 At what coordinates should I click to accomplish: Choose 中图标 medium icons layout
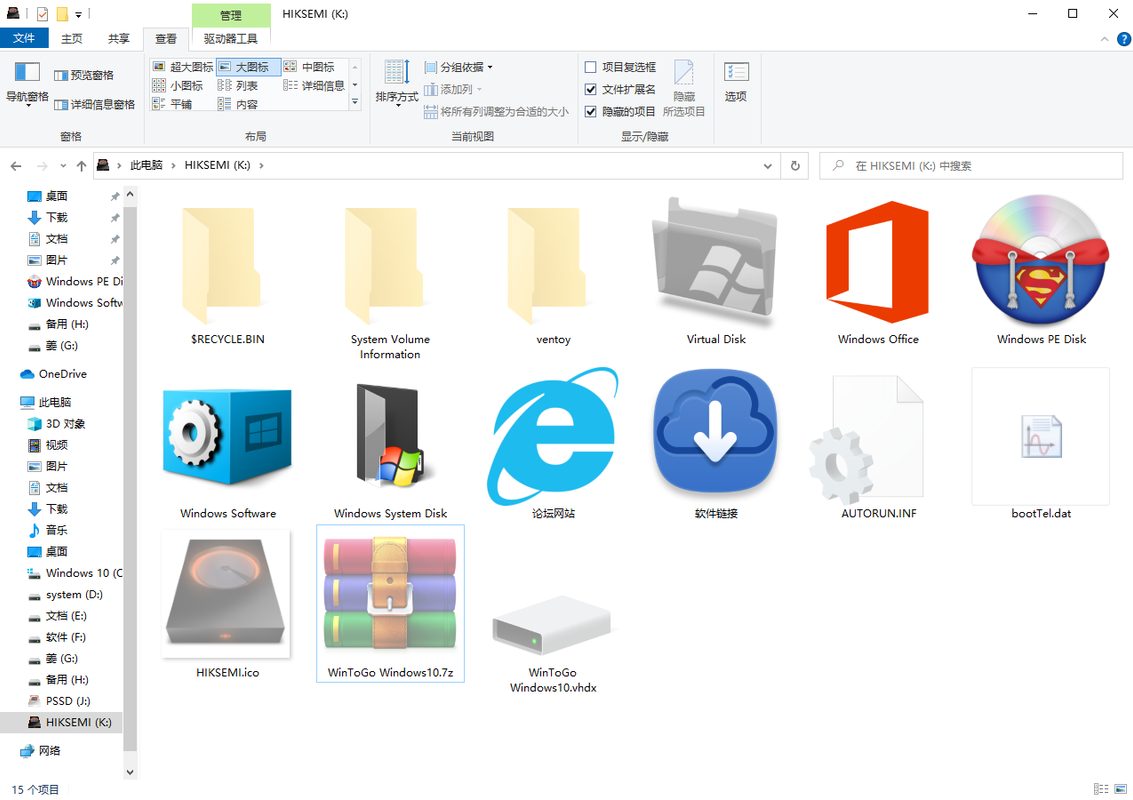point(309,67)
